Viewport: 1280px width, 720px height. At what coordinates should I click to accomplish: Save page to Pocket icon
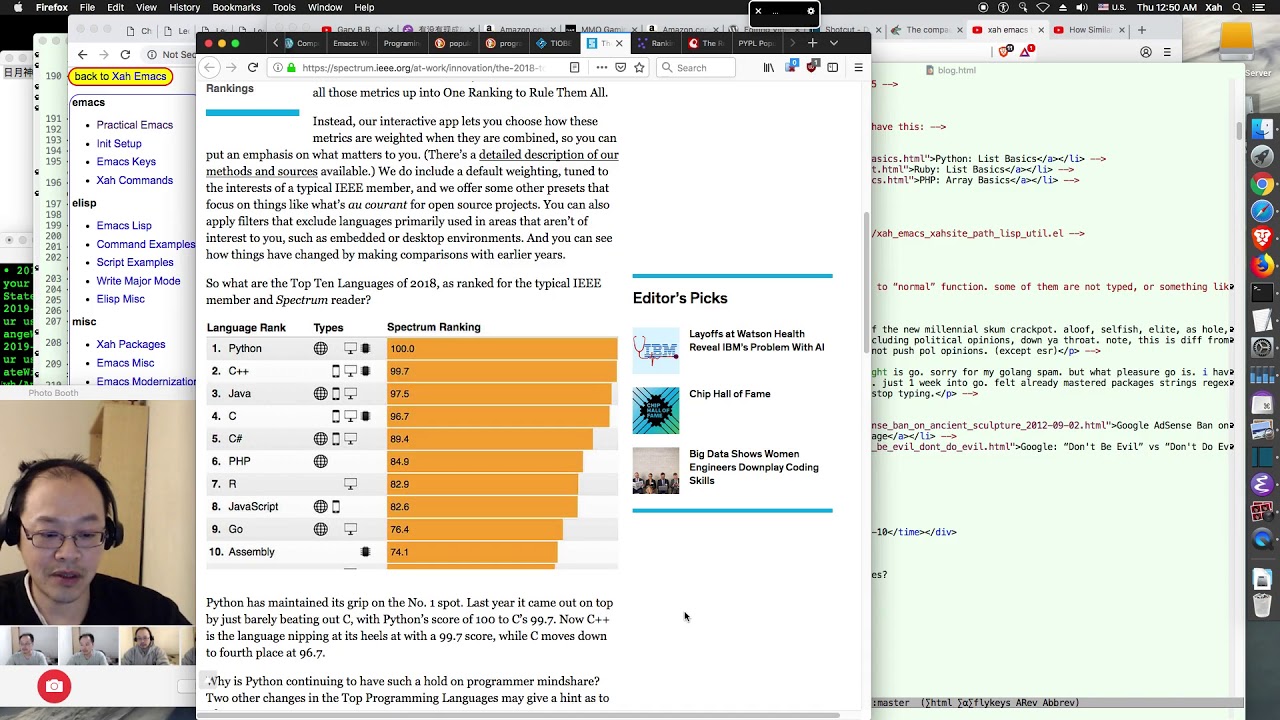621,67
